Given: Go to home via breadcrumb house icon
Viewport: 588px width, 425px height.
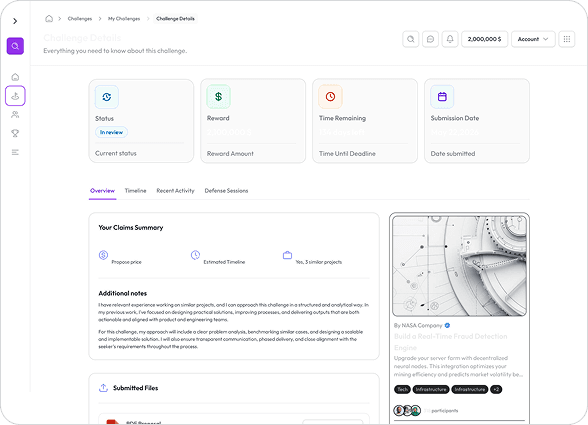Looking at the screenshot, I should coord(49,19).
